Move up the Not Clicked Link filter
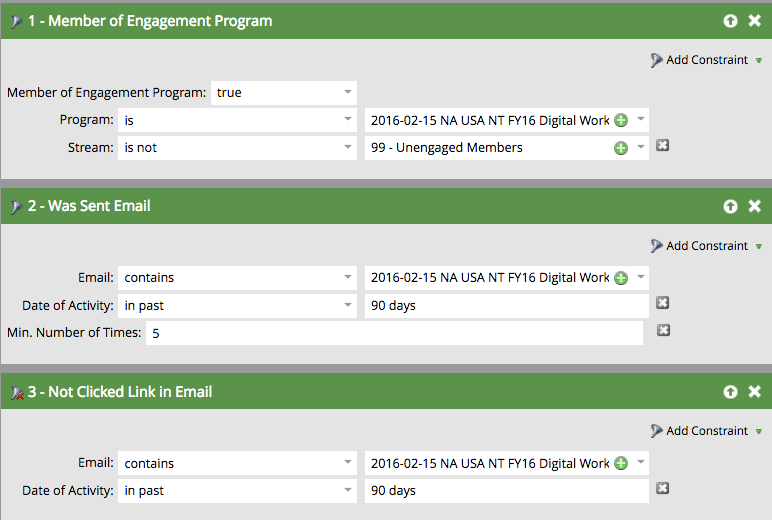The width and height of the screenshot is (772, 520). [x=731, y=391]
